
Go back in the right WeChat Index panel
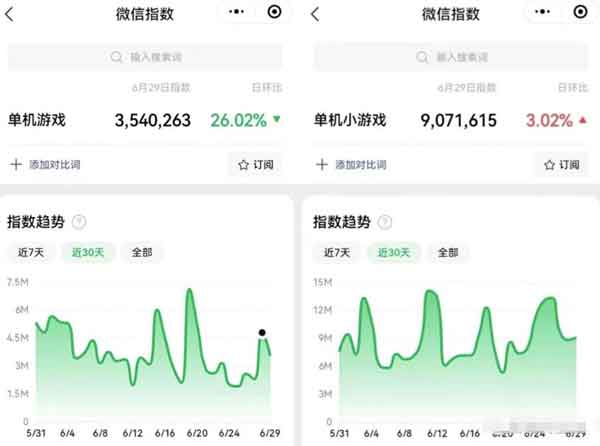point(315,15)
